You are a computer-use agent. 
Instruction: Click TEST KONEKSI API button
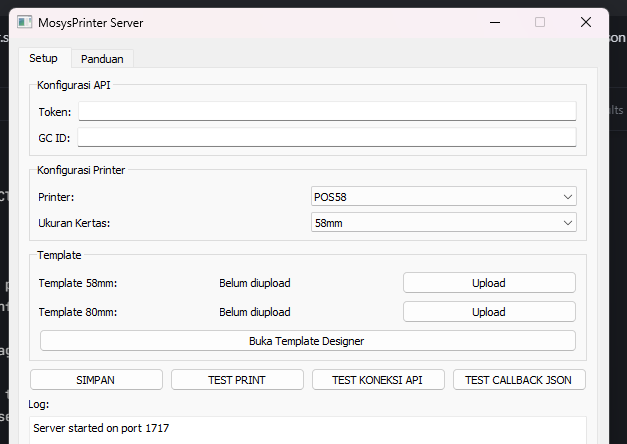click(378, 380)
